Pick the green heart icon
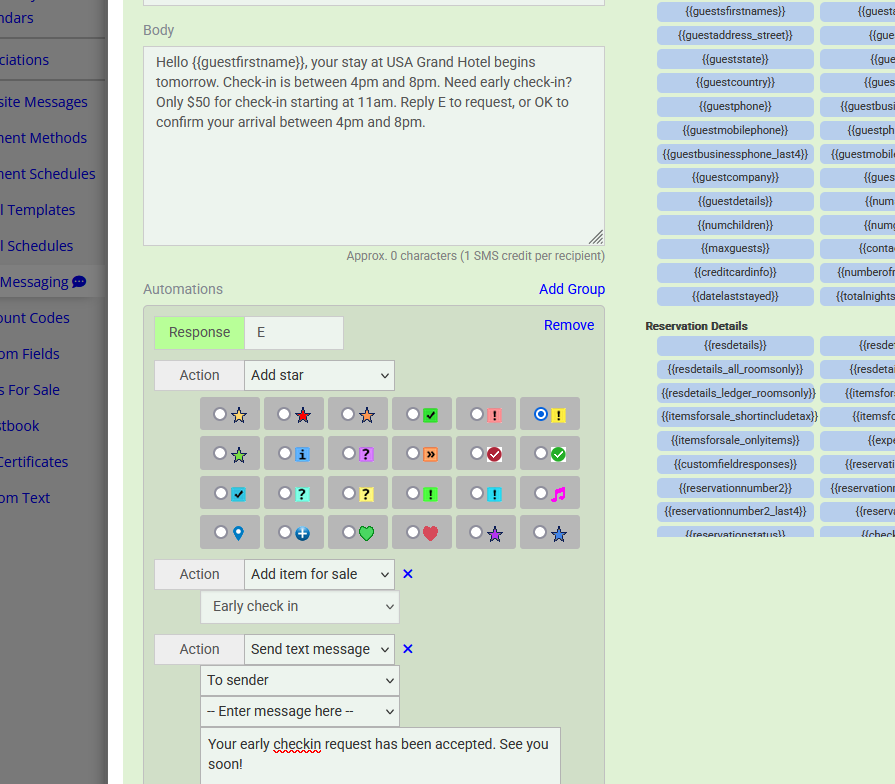 tap(349, 533)
